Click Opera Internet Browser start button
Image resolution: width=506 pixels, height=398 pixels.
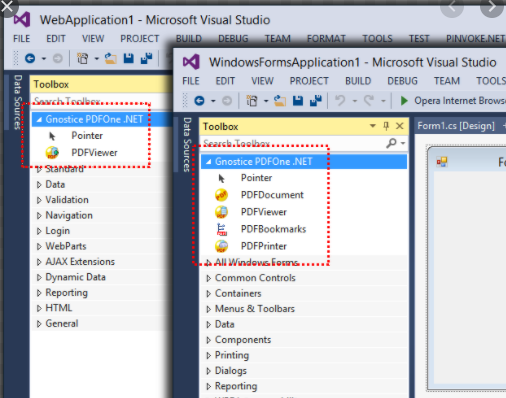tap(453, 101)
